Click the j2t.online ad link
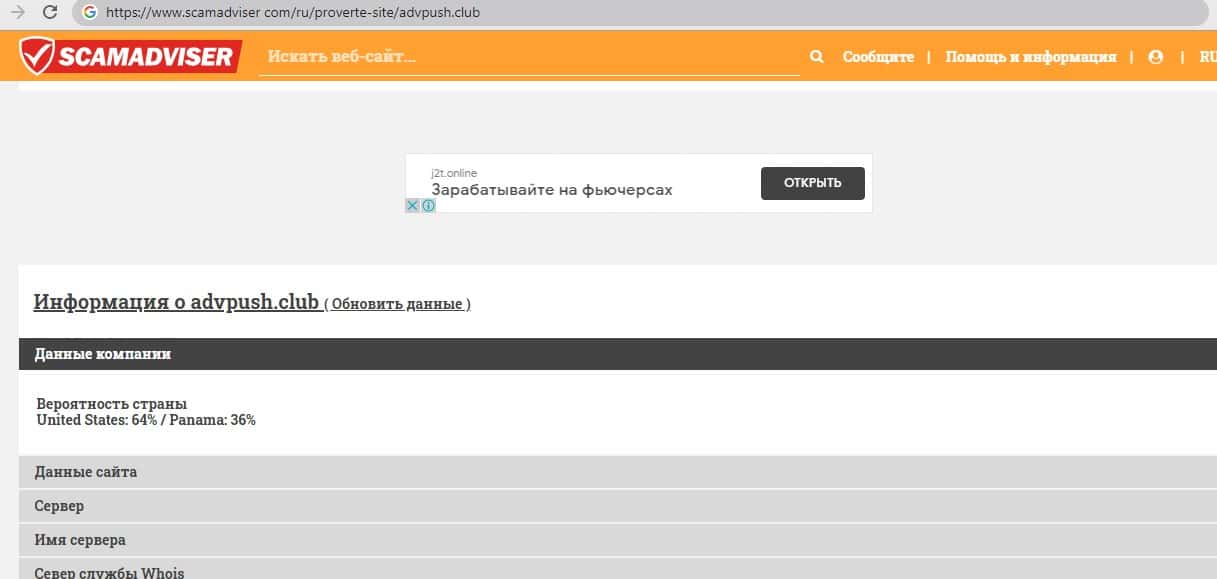This screenshot has width=1217, height=579. [454, 173]
